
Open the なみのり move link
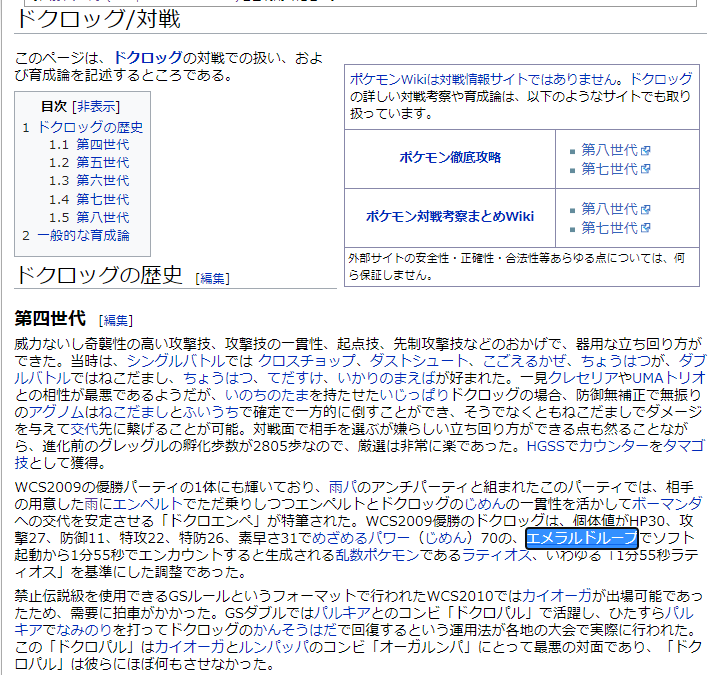tap(84, 630)
